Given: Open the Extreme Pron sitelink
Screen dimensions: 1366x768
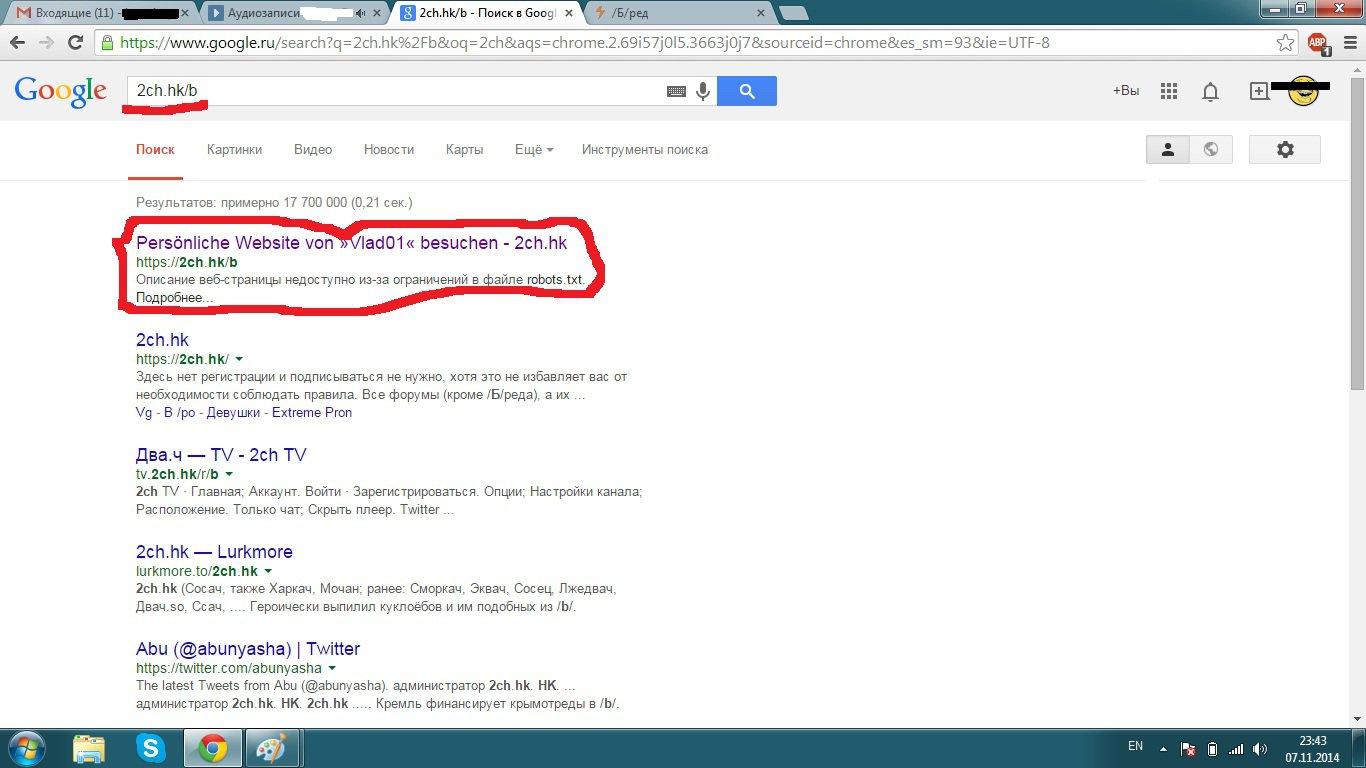Looking at the screenshot, I should pyautogui.click(x=312, y=412).
